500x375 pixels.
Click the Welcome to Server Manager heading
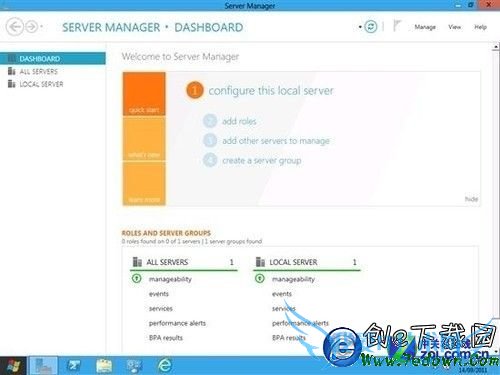coord(180,57)
